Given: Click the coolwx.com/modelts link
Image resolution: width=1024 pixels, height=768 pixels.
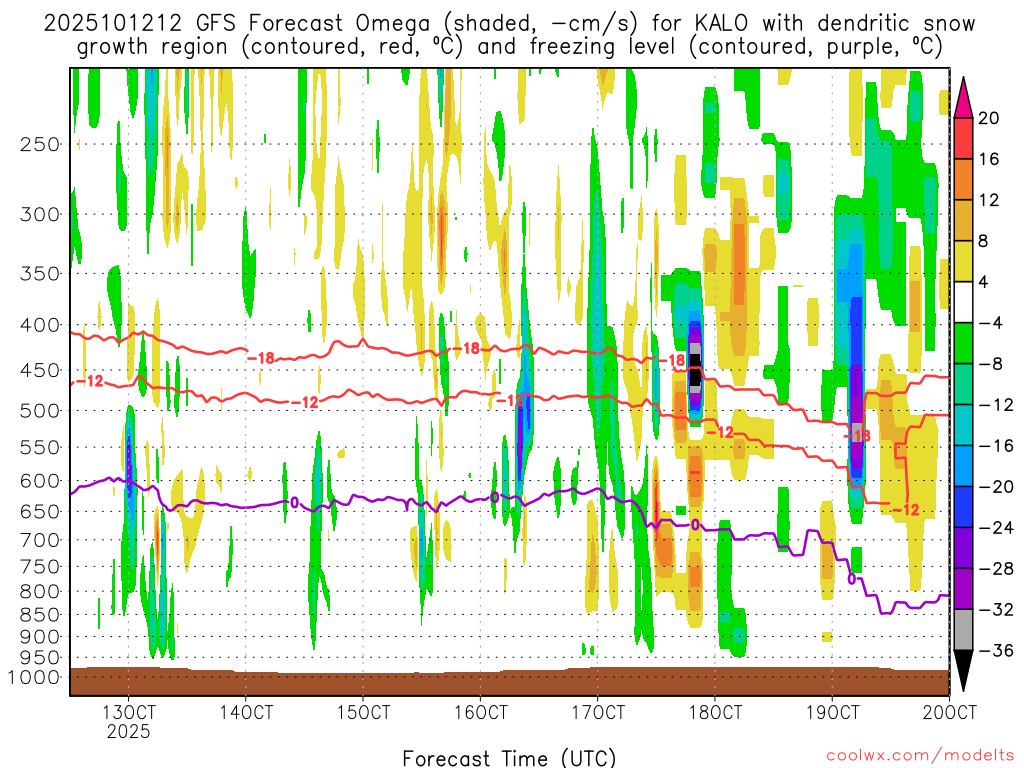Looking at the screenshot, I should click(920, 756).
